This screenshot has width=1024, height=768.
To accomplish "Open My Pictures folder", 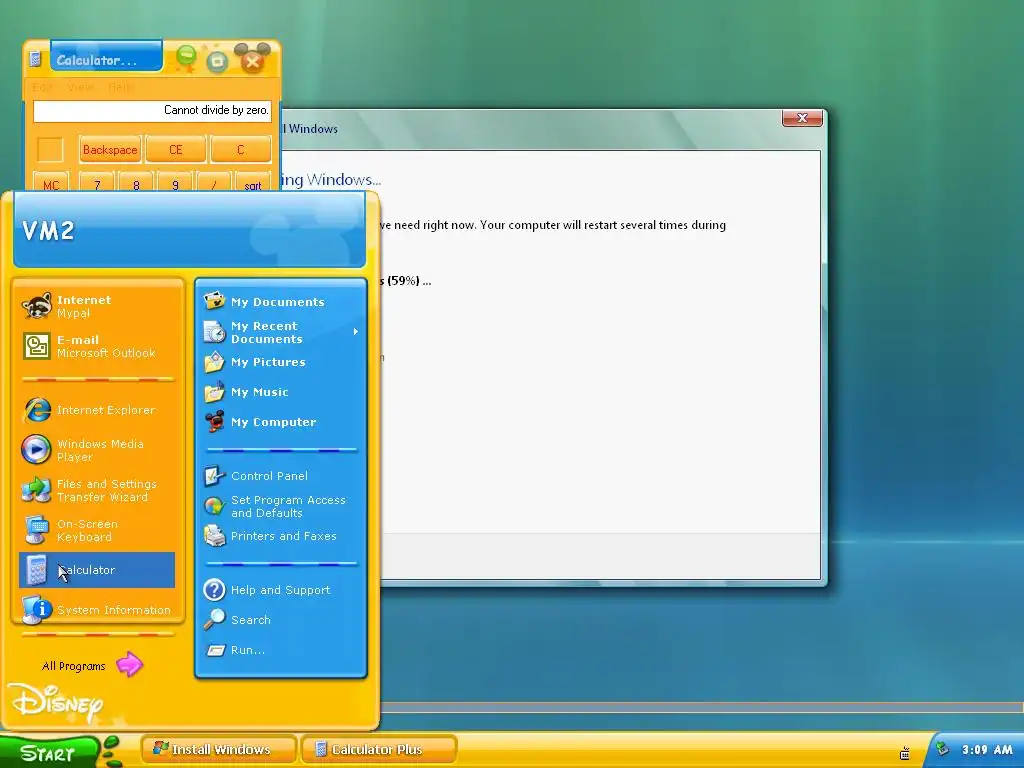I will pos(281,362).
